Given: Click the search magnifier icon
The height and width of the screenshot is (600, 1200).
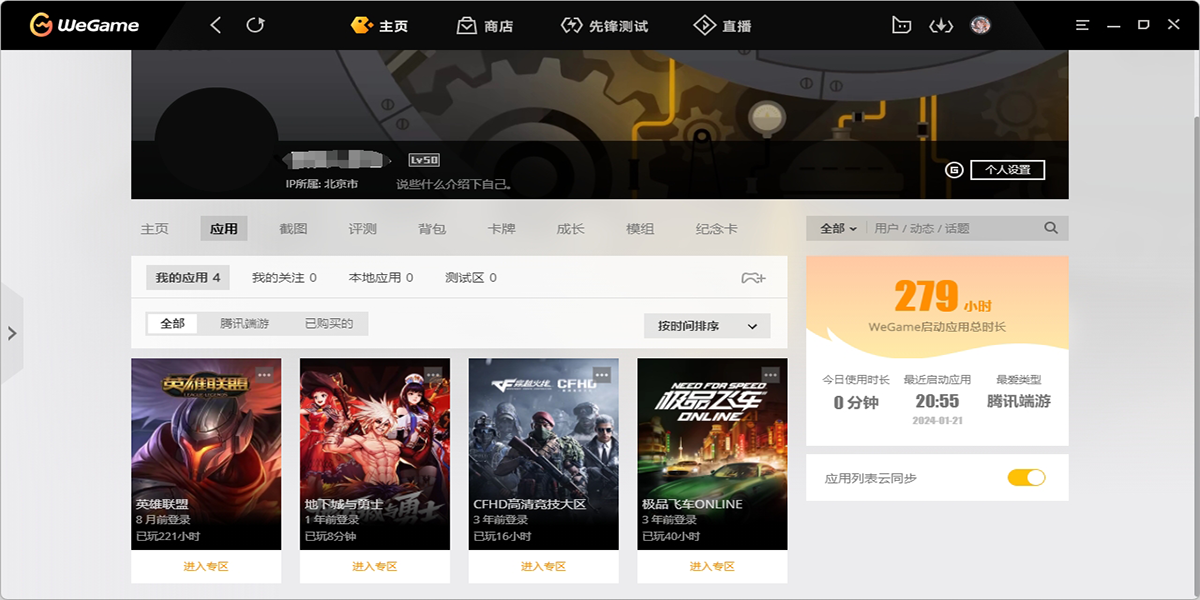Looking at the screenshot, I should click(1051, 228).
